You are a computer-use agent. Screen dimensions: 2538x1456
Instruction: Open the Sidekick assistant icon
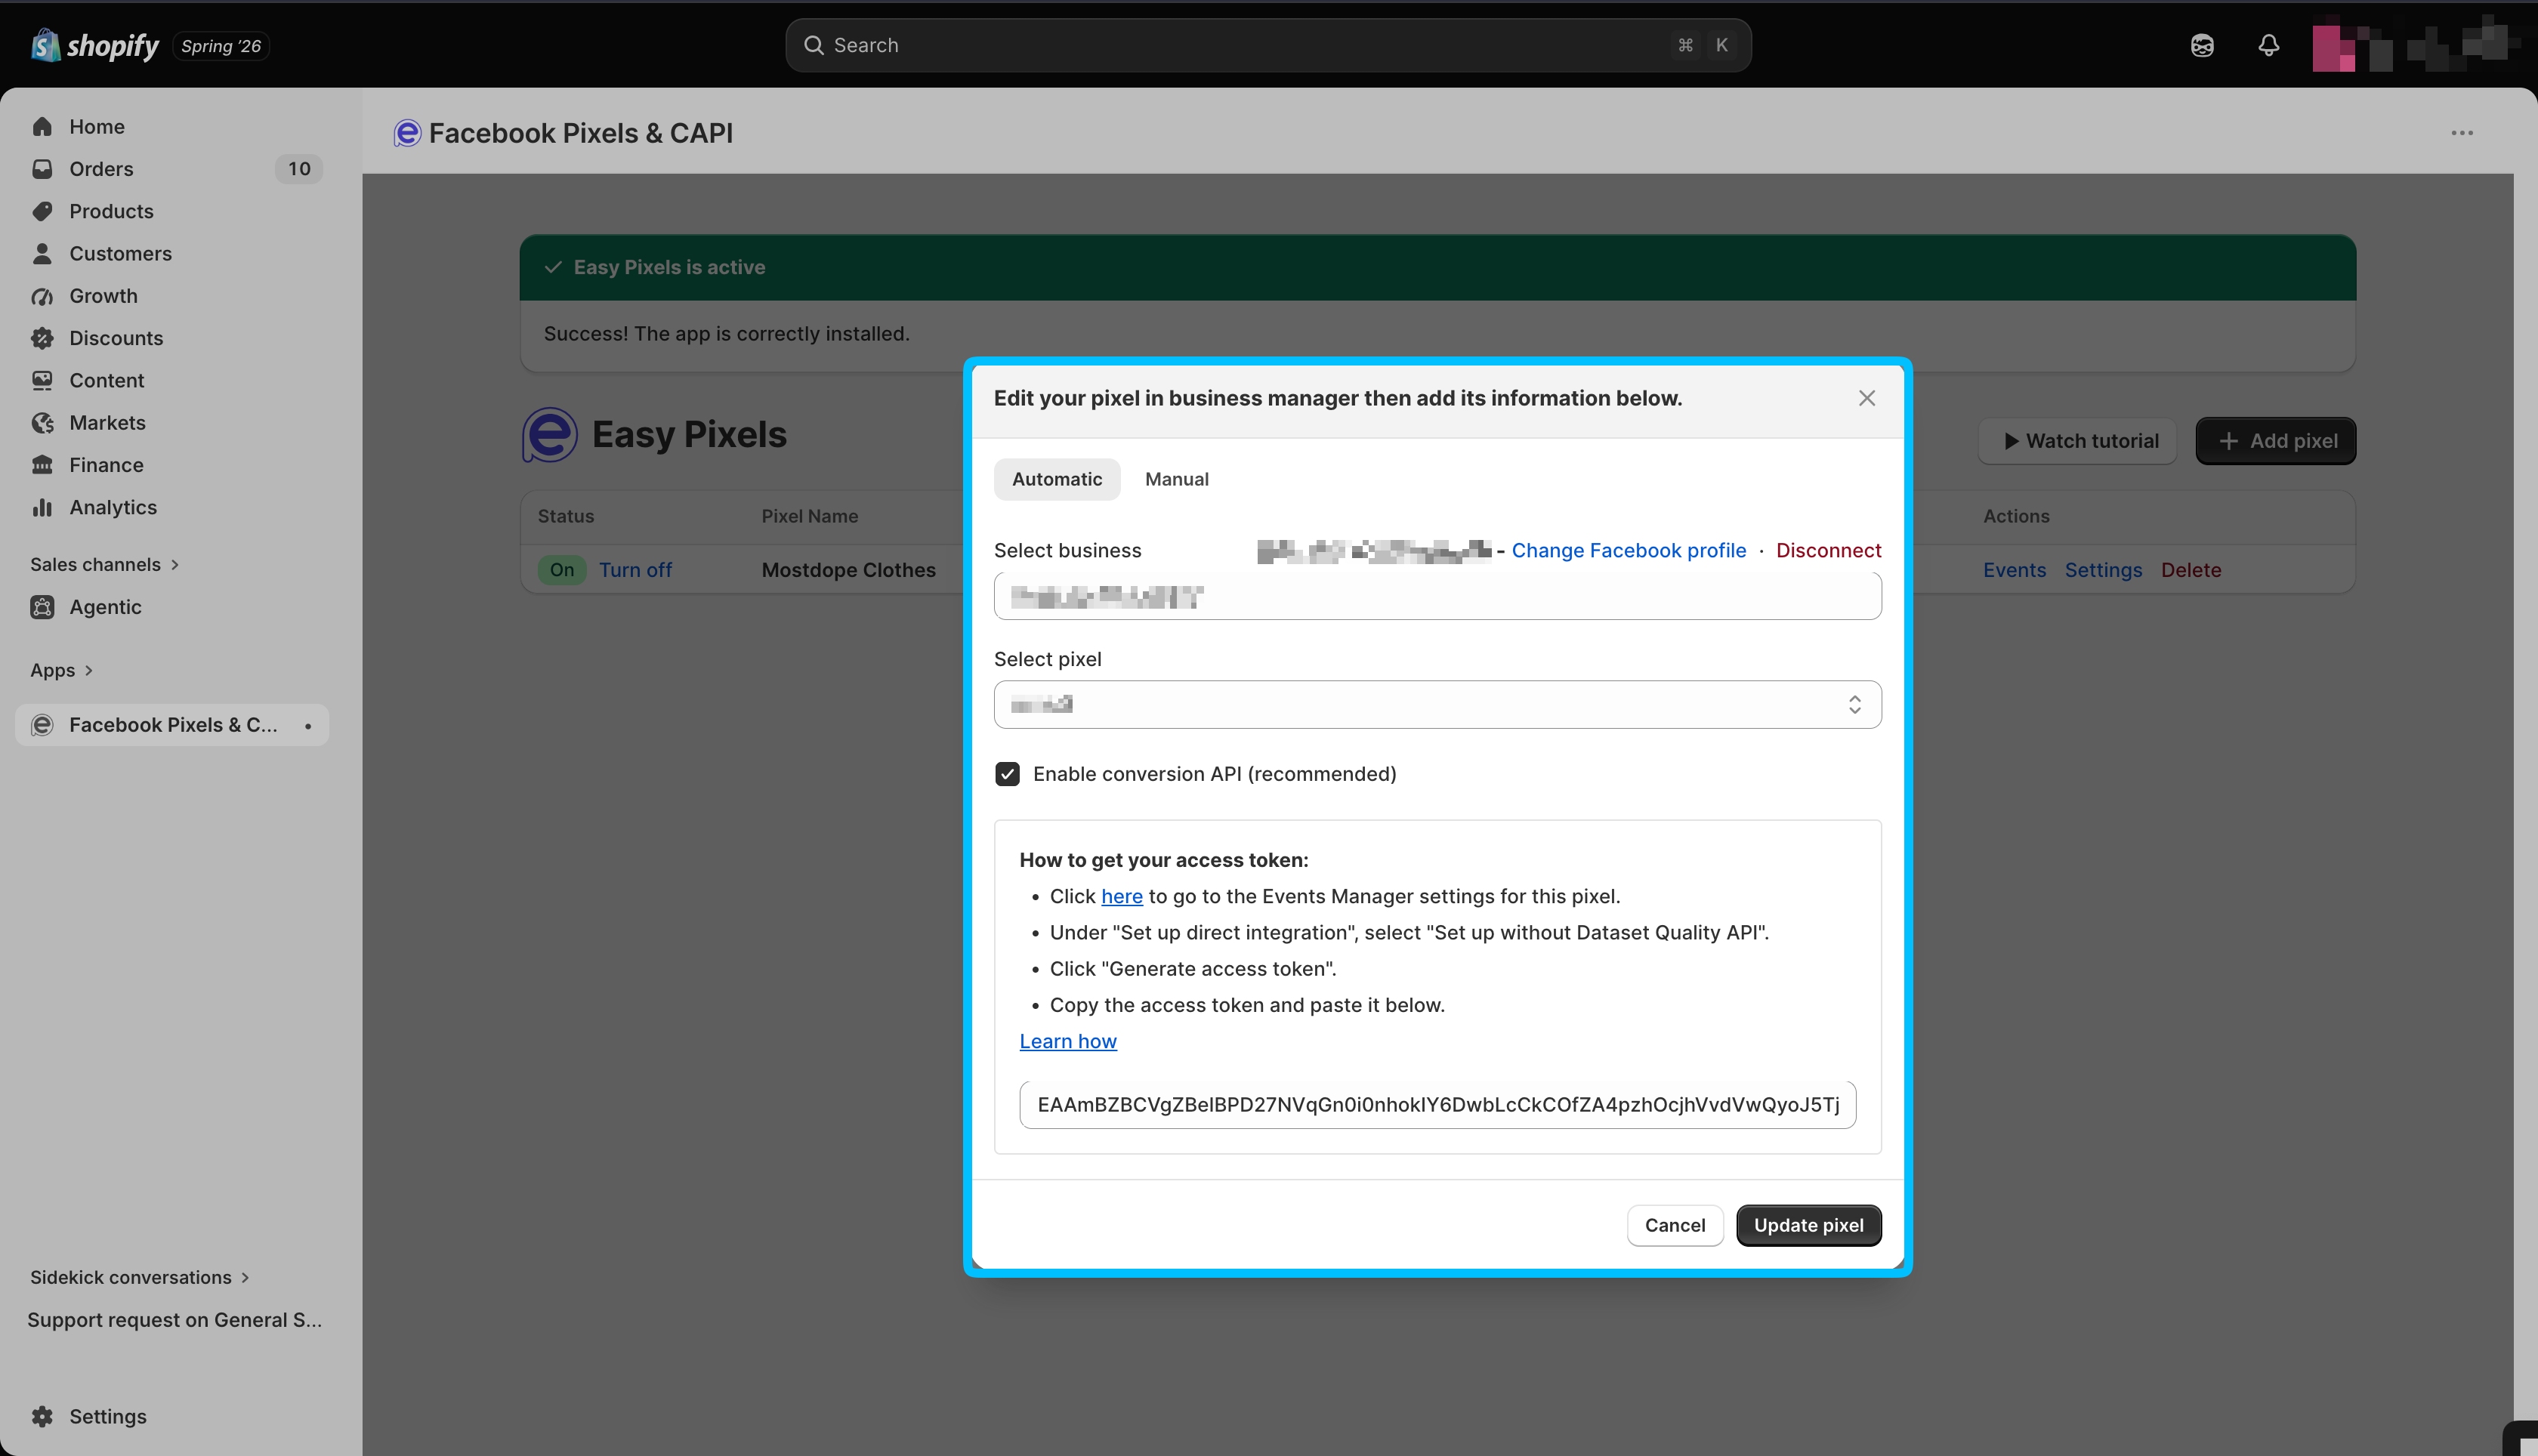2202,45
